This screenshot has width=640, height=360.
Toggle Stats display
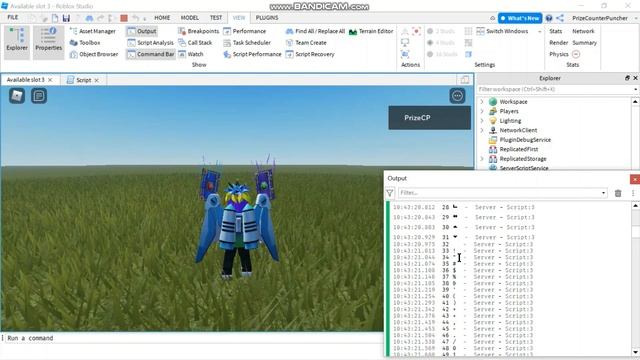point(556,31)
